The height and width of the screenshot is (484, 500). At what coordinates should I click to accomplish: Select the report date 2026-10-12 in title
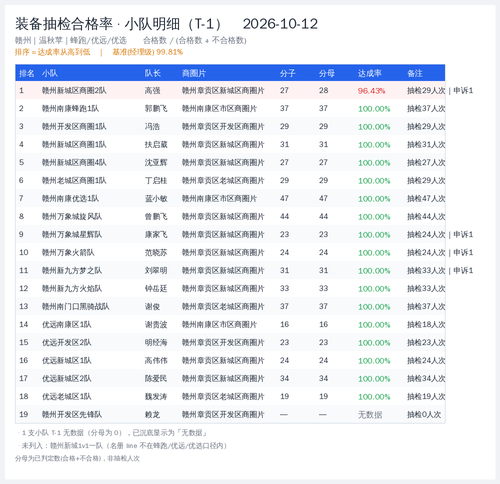[280, 24]
